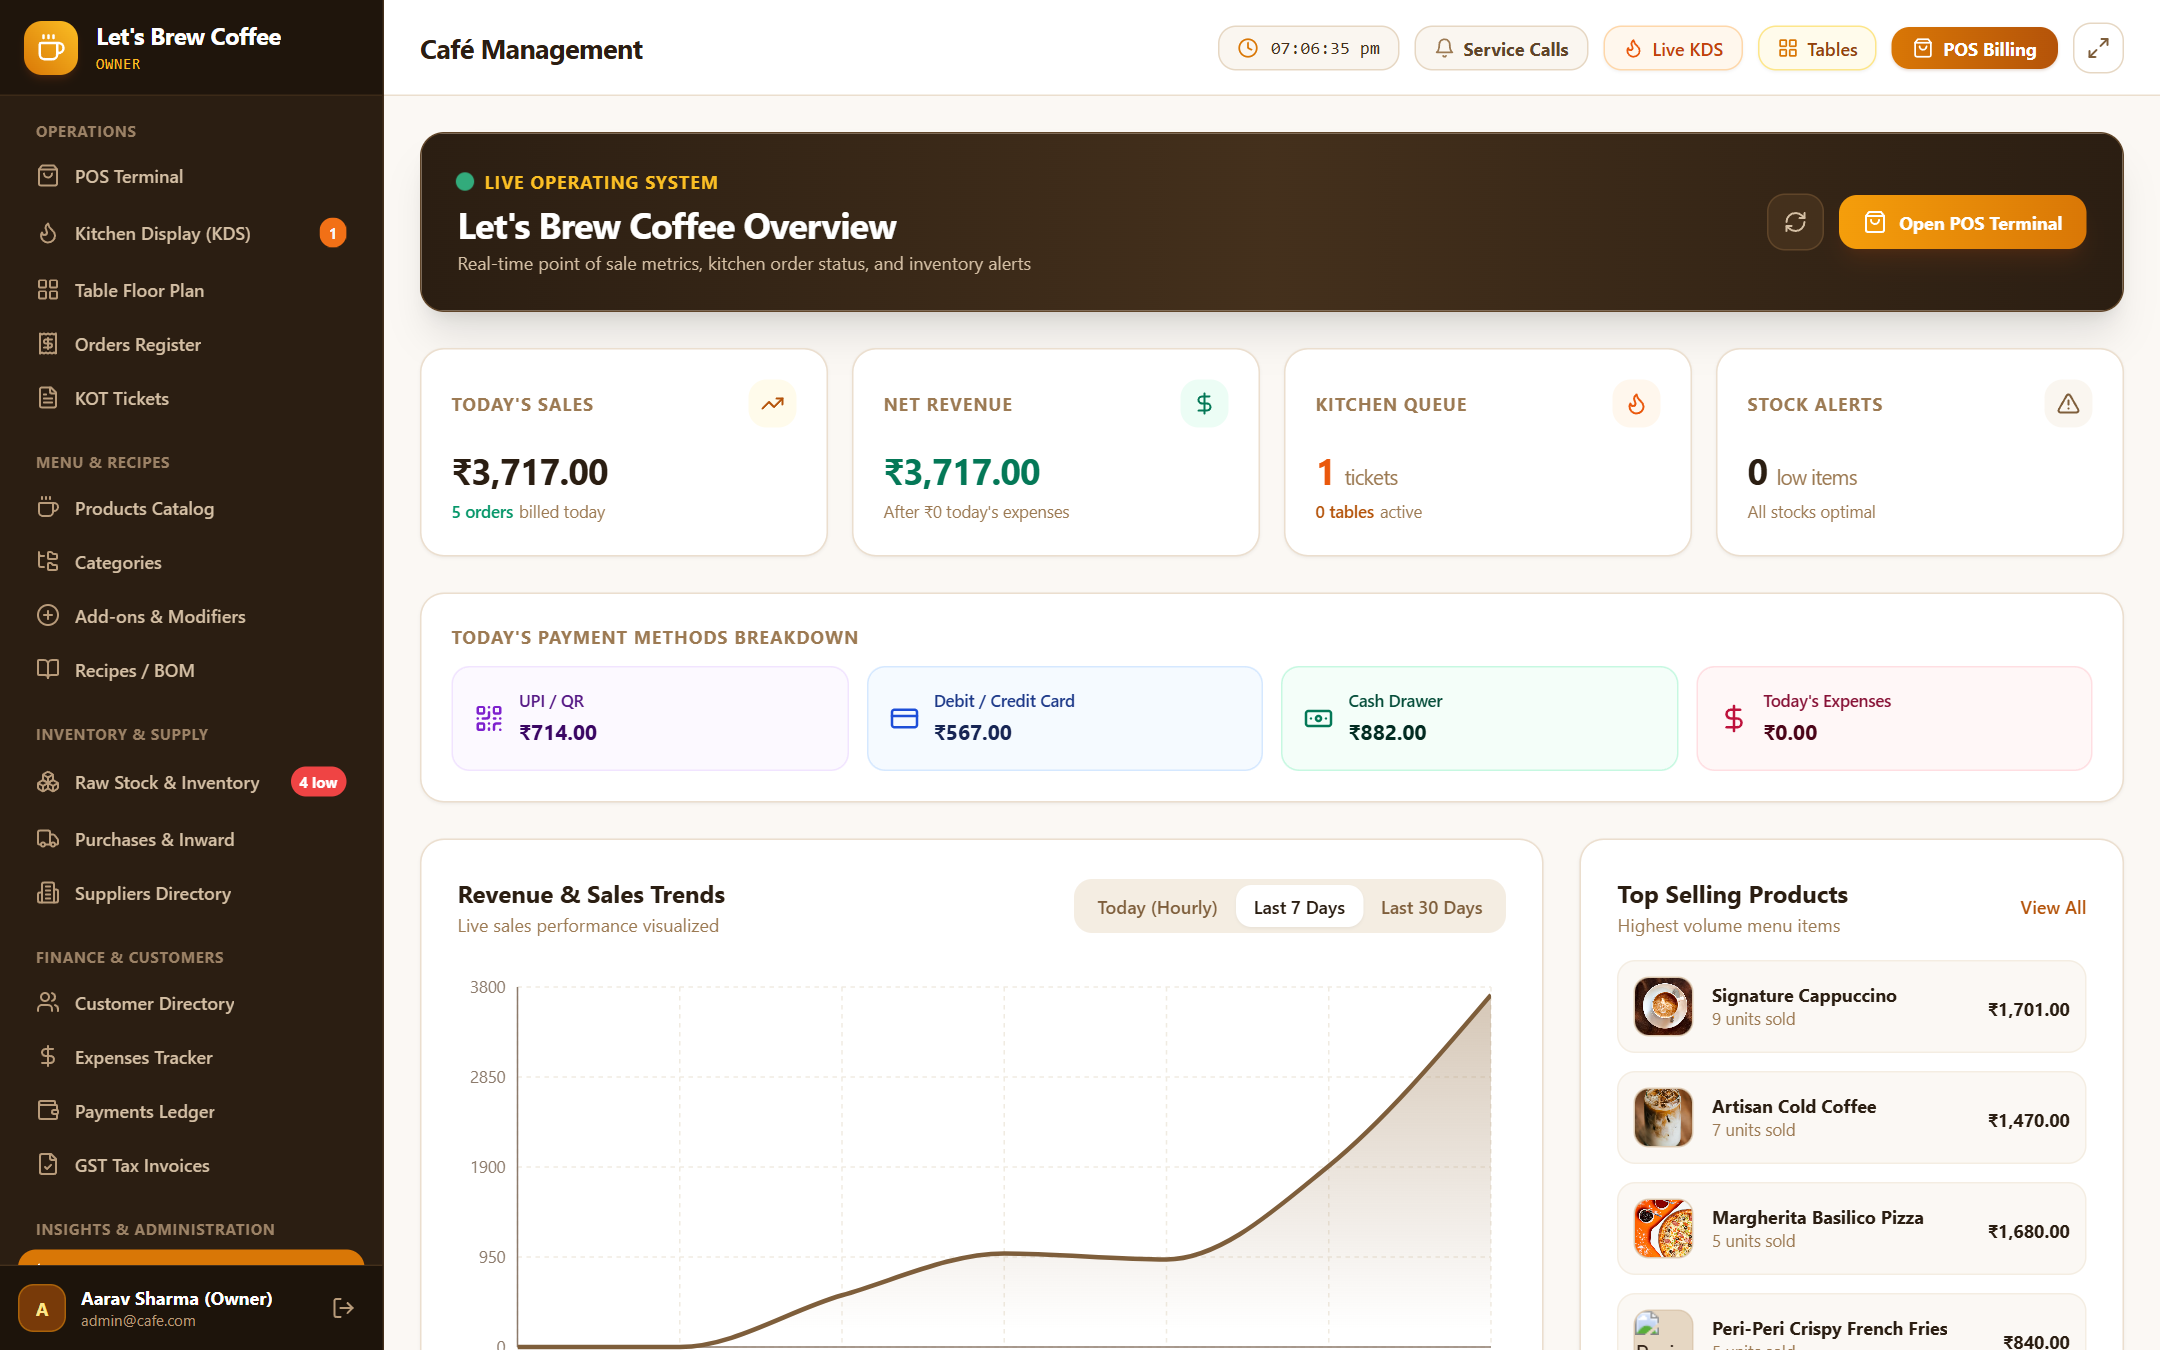2160x1350 pixels.
Task: Open Raw Stock & Inventory
Action: click(192, 782)
